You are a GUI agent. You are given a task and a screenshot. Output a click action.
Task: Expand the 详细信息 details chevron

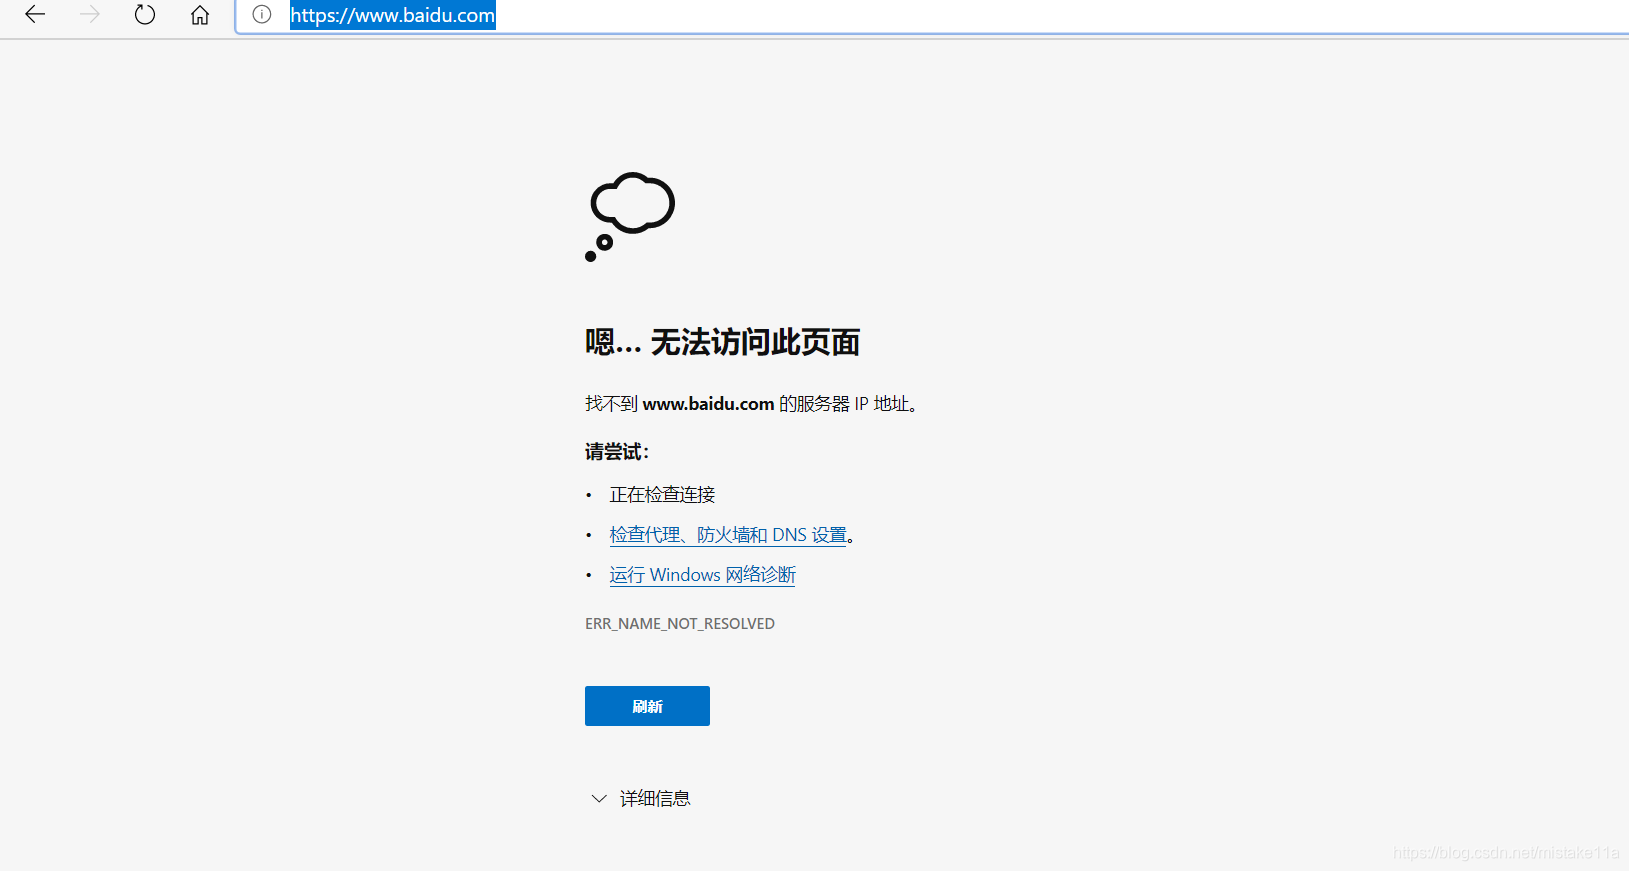click(599, 798)
